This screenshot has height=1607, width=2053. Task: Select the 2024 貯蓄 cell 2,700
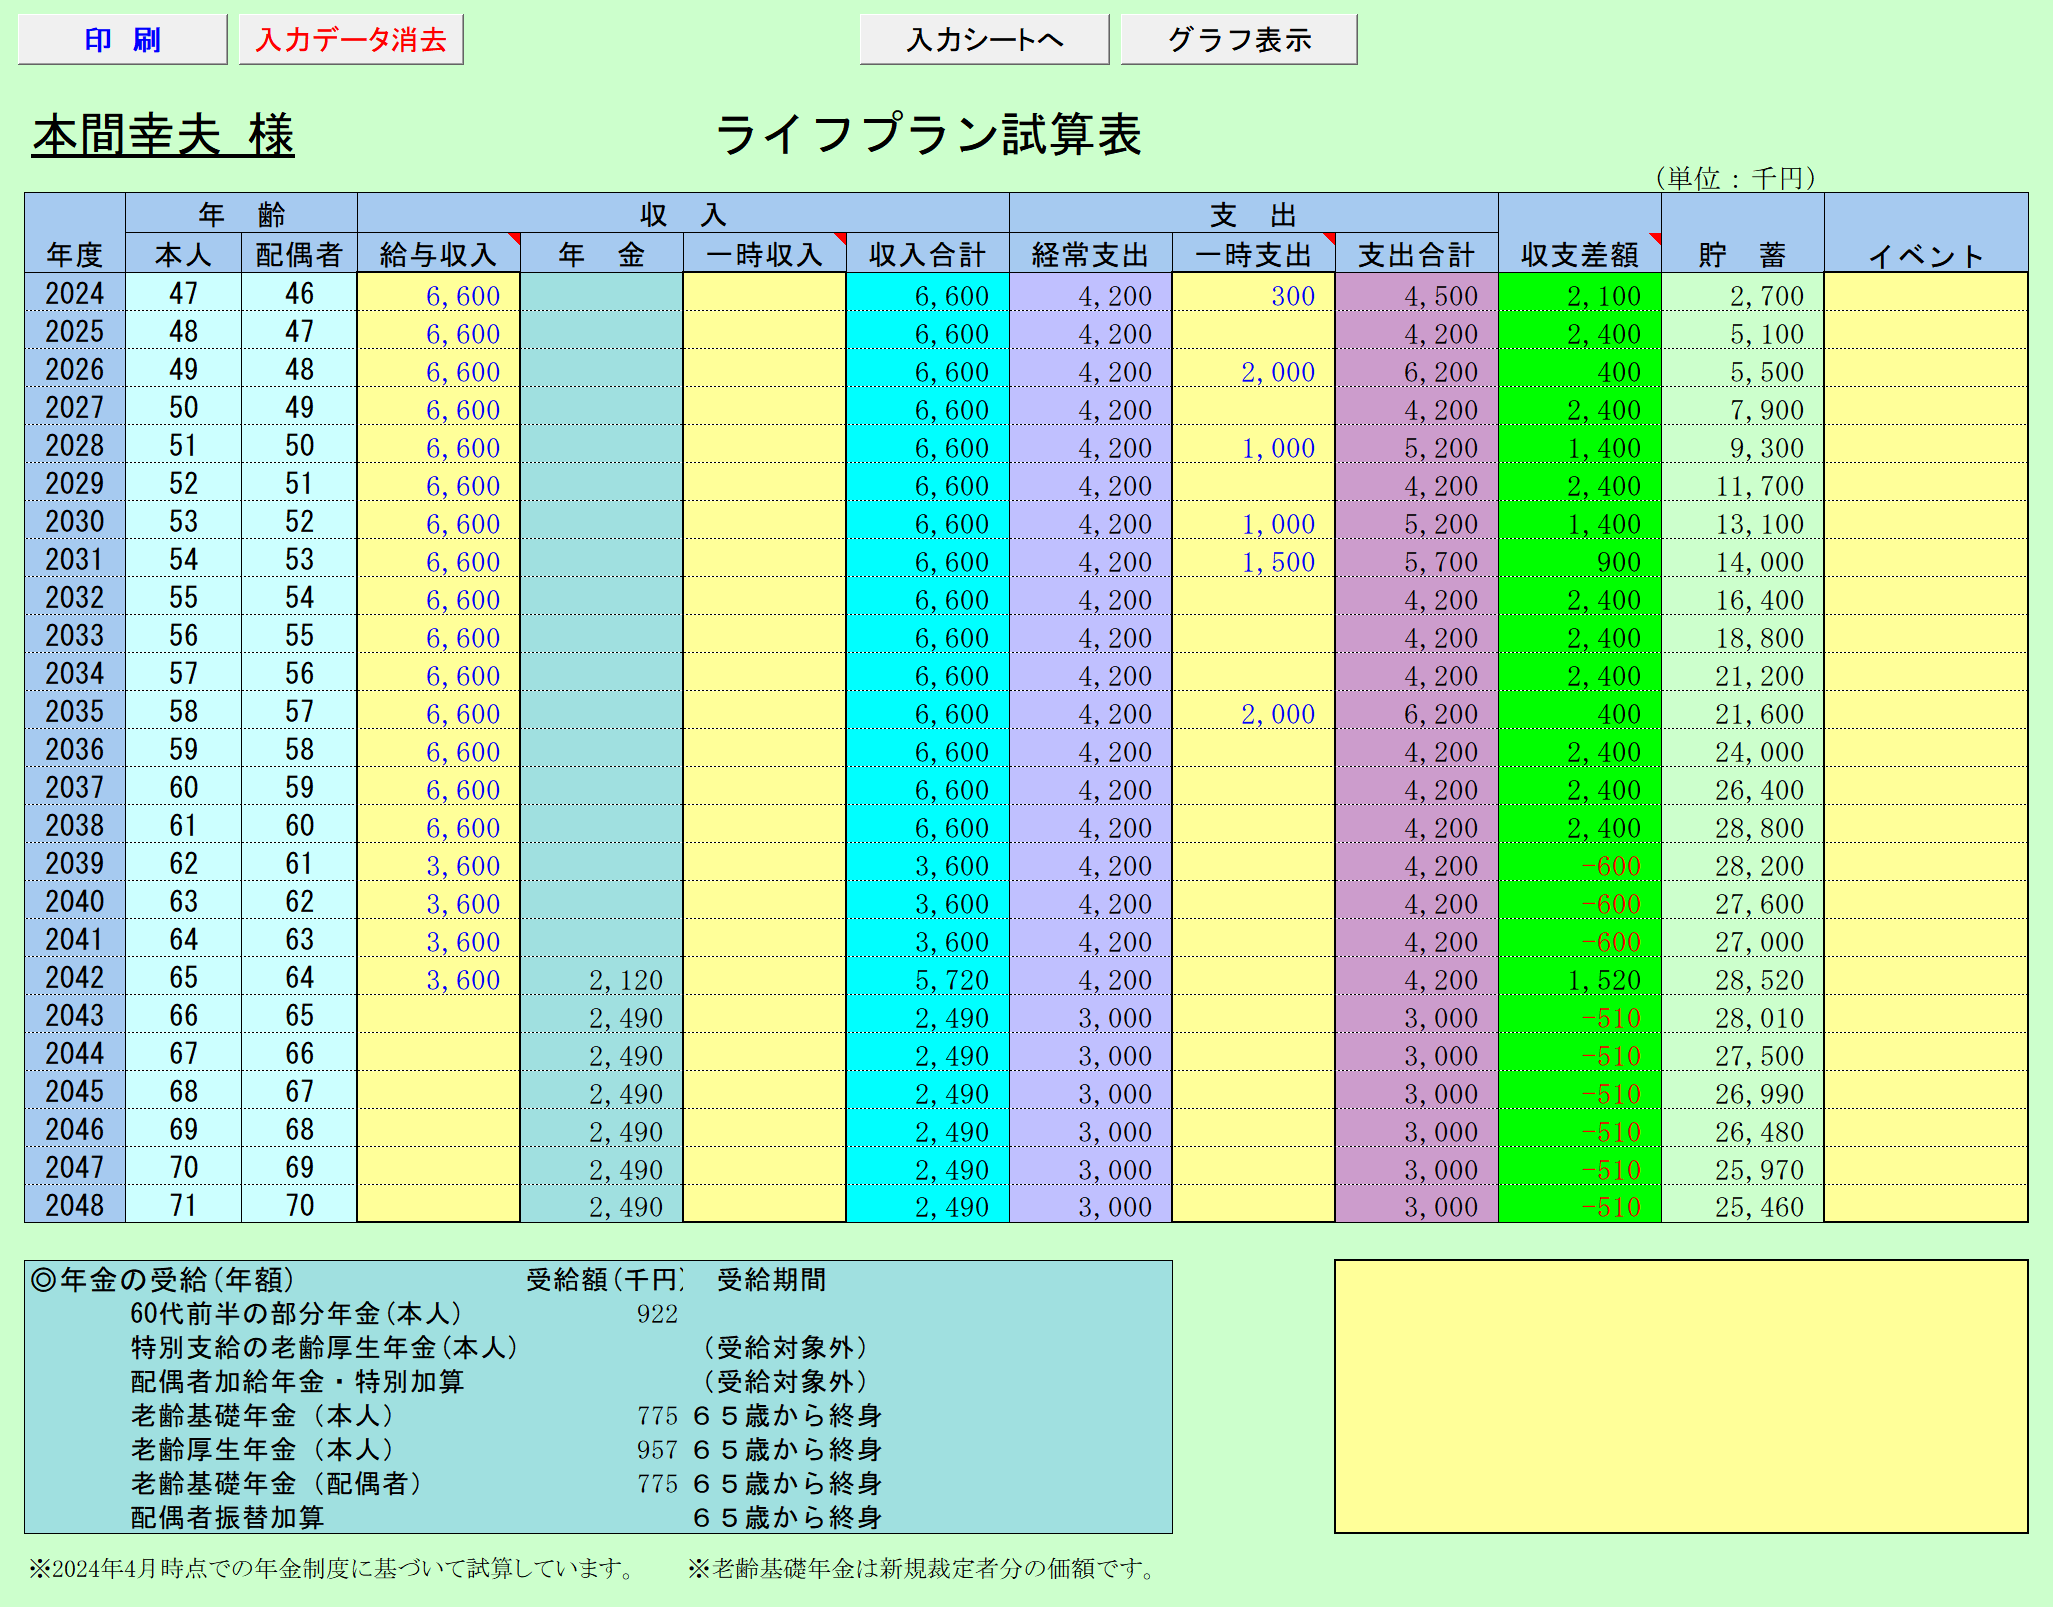pyautogui.click(x=1742, y=293)
